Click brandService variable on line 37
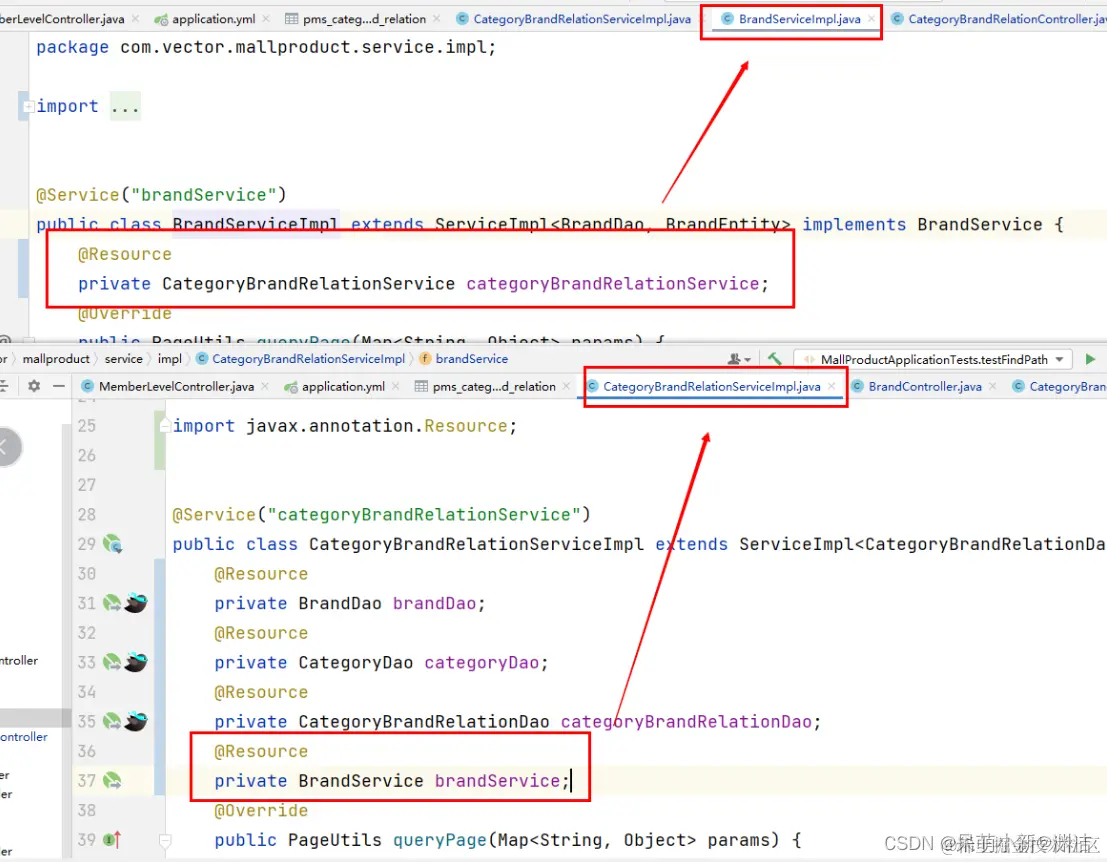 [x=497, y=781]
